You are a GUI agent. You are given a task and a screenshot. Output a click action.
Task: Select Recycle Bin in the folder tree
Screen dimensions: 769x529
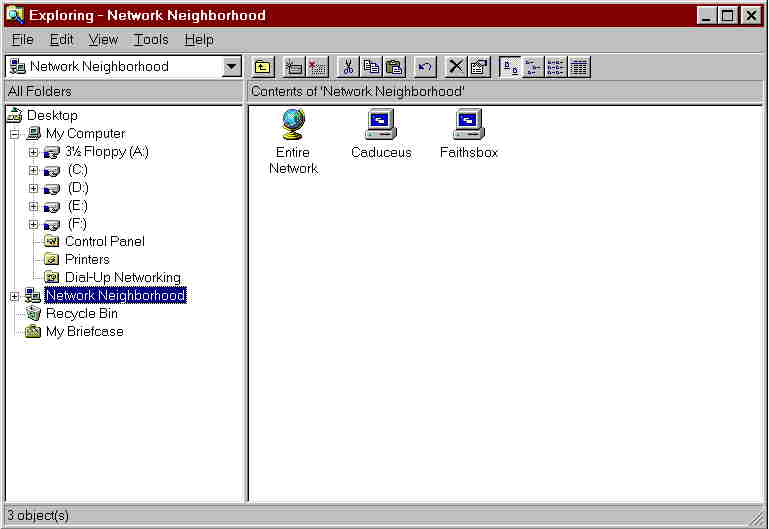[x=81, y=314]
